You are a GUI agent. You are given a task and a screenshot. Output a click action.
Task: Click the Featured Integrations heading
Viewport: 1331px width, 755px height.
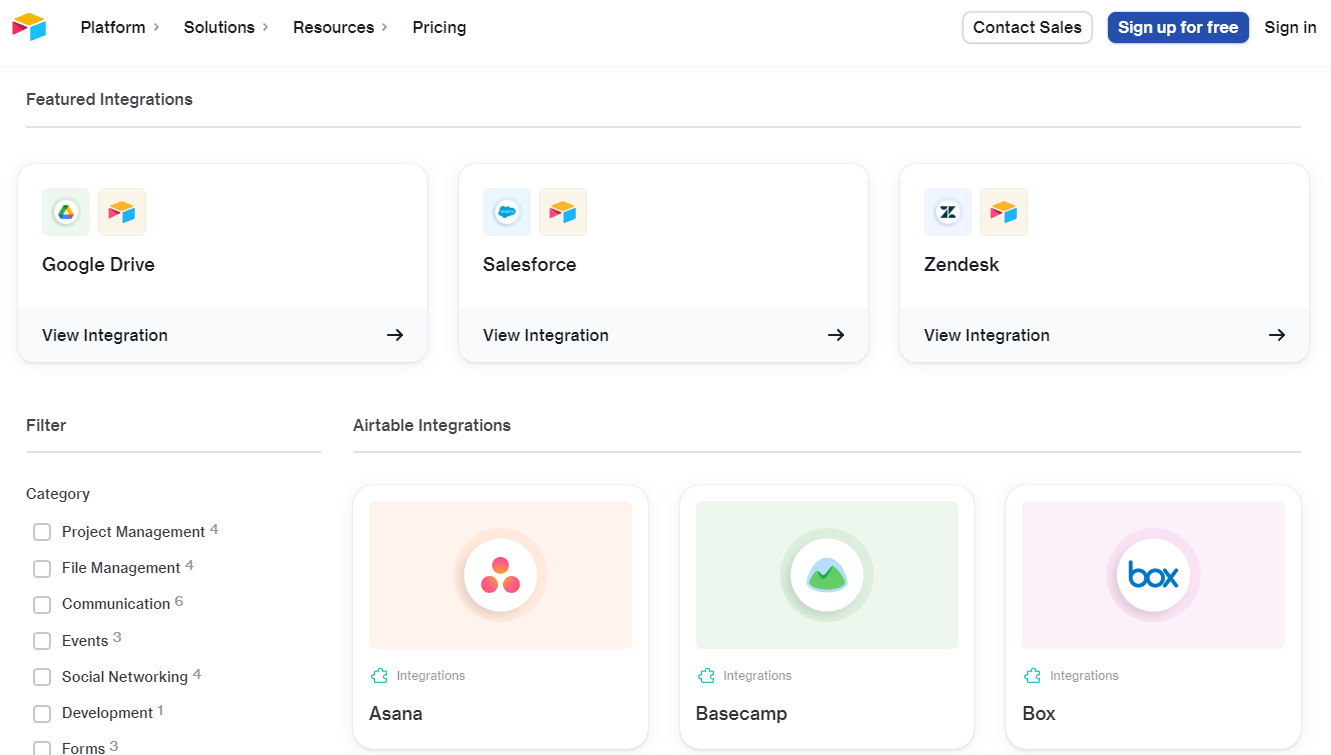click(109, 99)
